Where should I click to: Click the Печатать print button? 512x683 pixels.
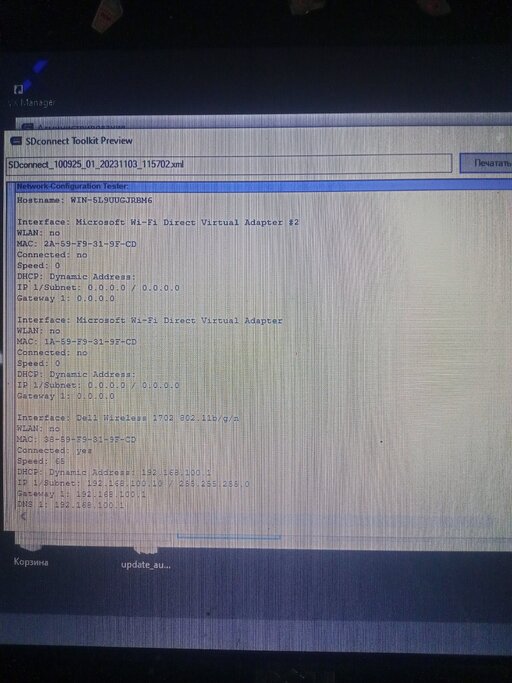click(487, 163)
